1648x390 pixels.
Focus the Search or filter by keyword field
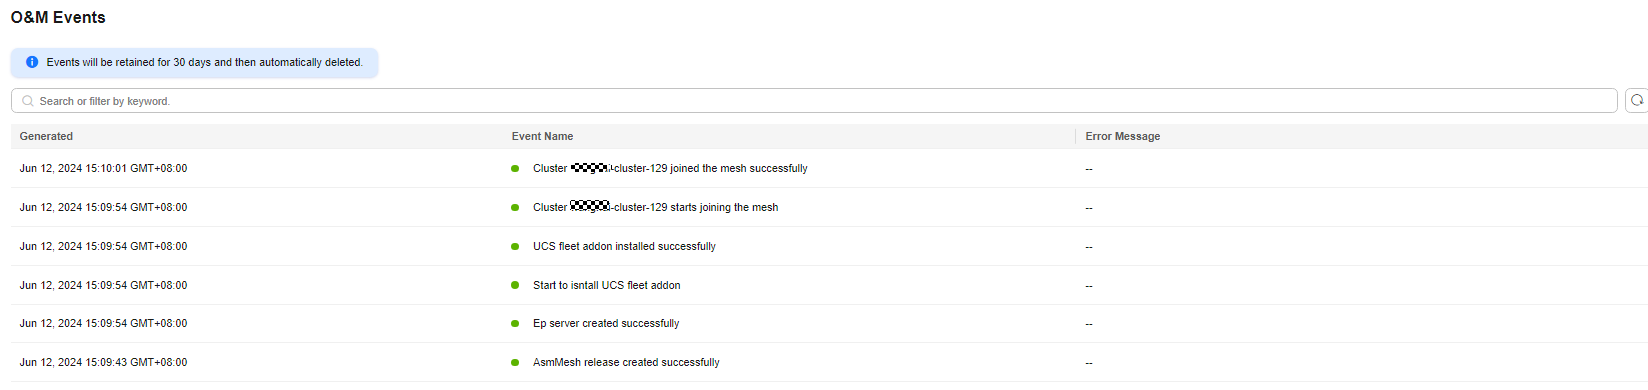814,101
